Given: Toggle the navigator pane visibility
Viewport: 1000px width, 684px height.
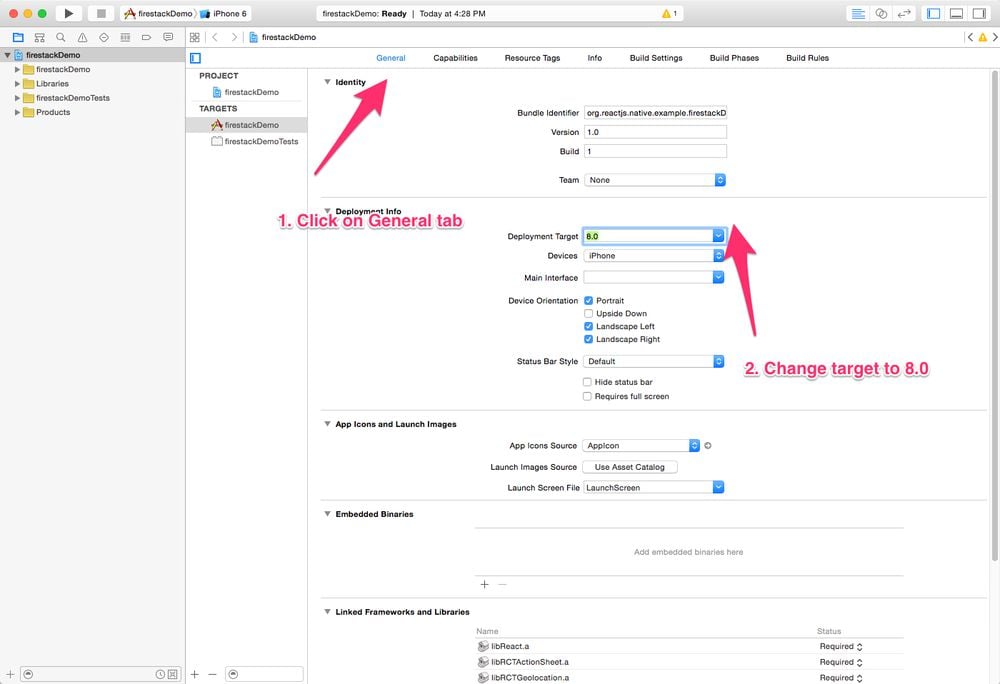Looking at the screenshot, I should pos(934,13).
